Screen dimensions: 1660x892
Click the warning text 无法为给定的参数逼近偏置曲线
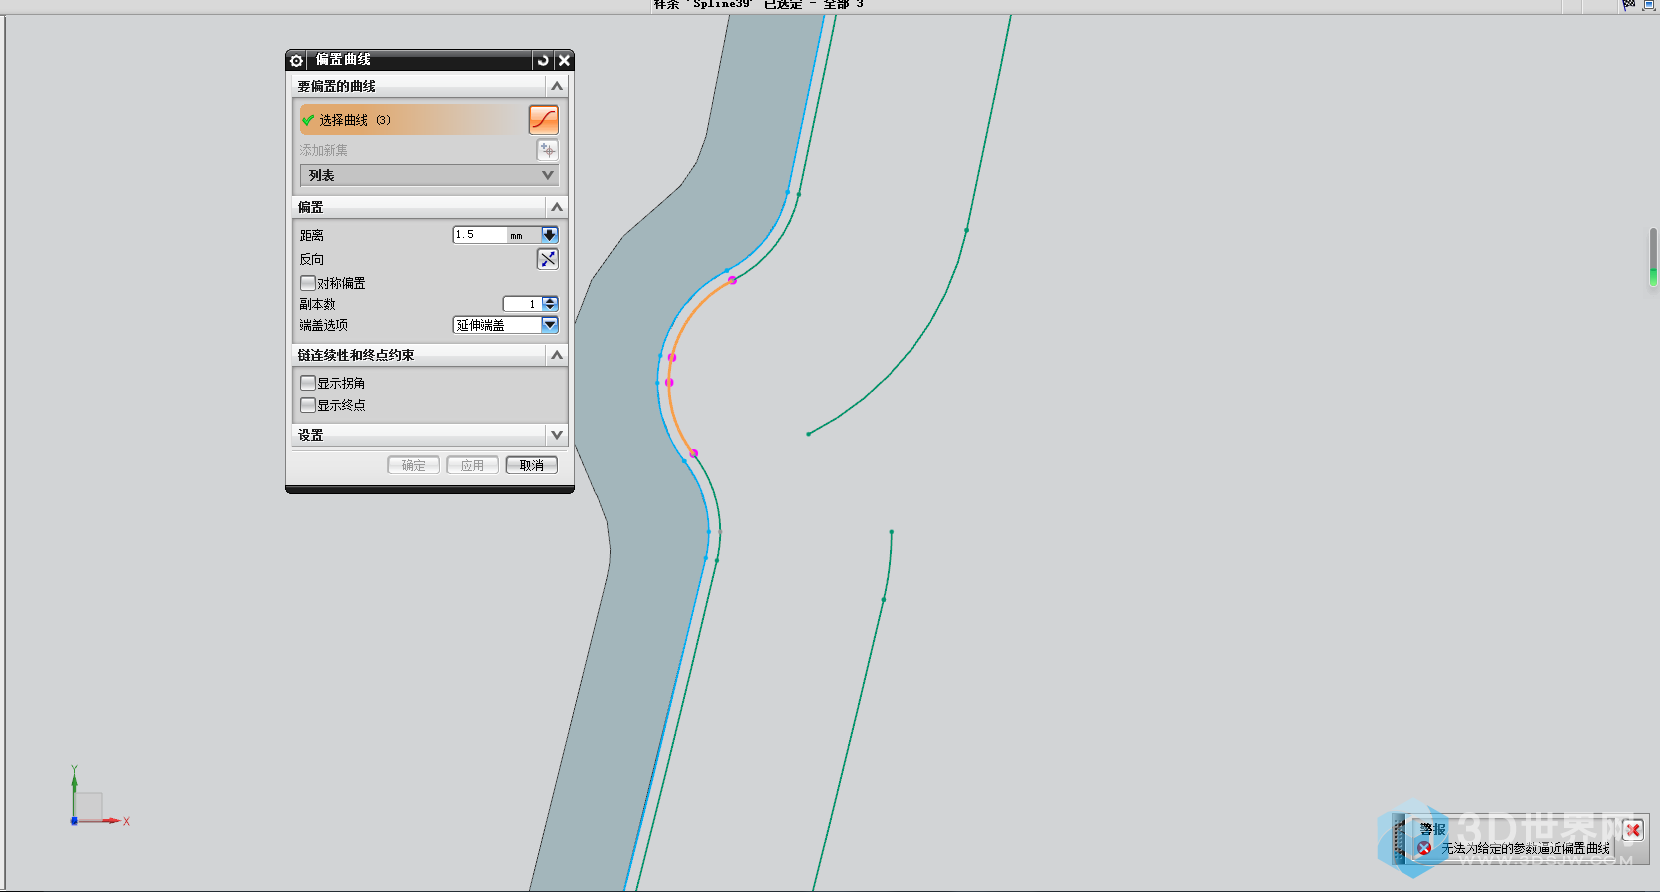[1526, 848]
